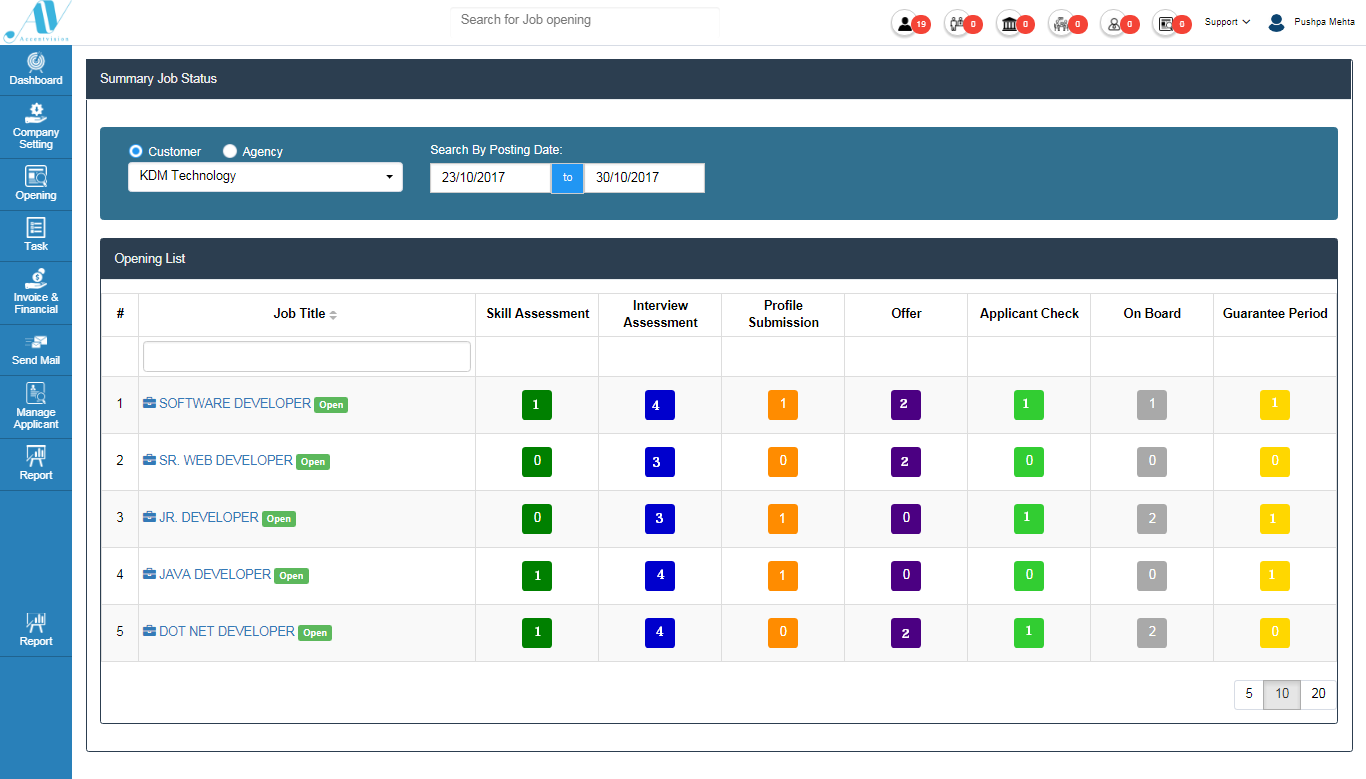
Task: Show 20 rows per page
Action: click(1318, 694)
